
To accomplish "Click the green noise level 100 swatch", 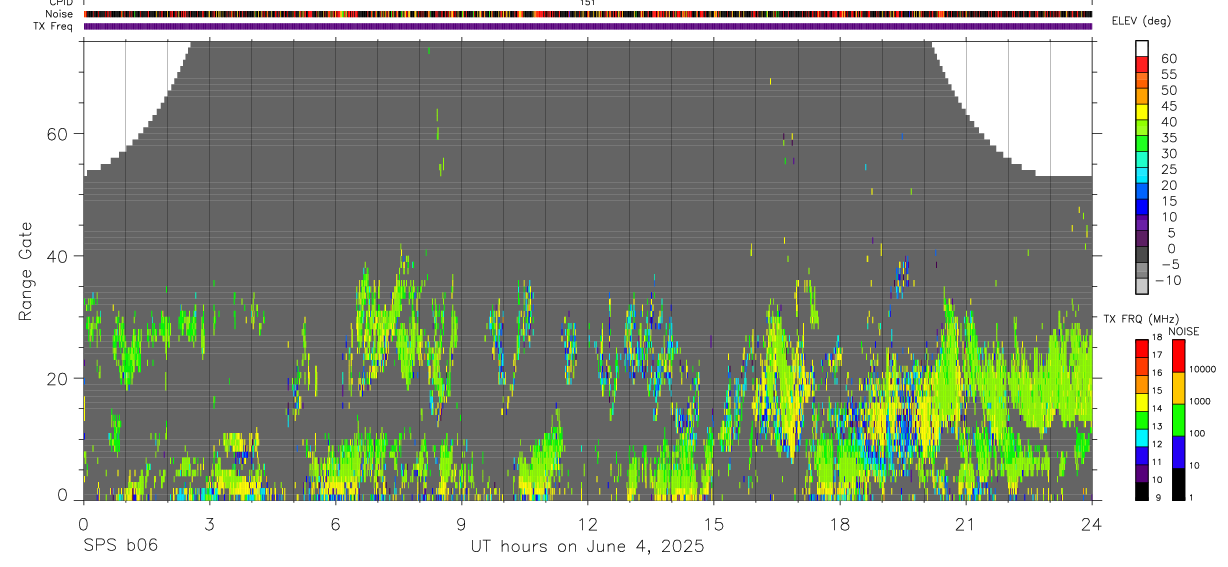I will (1177, 420).
